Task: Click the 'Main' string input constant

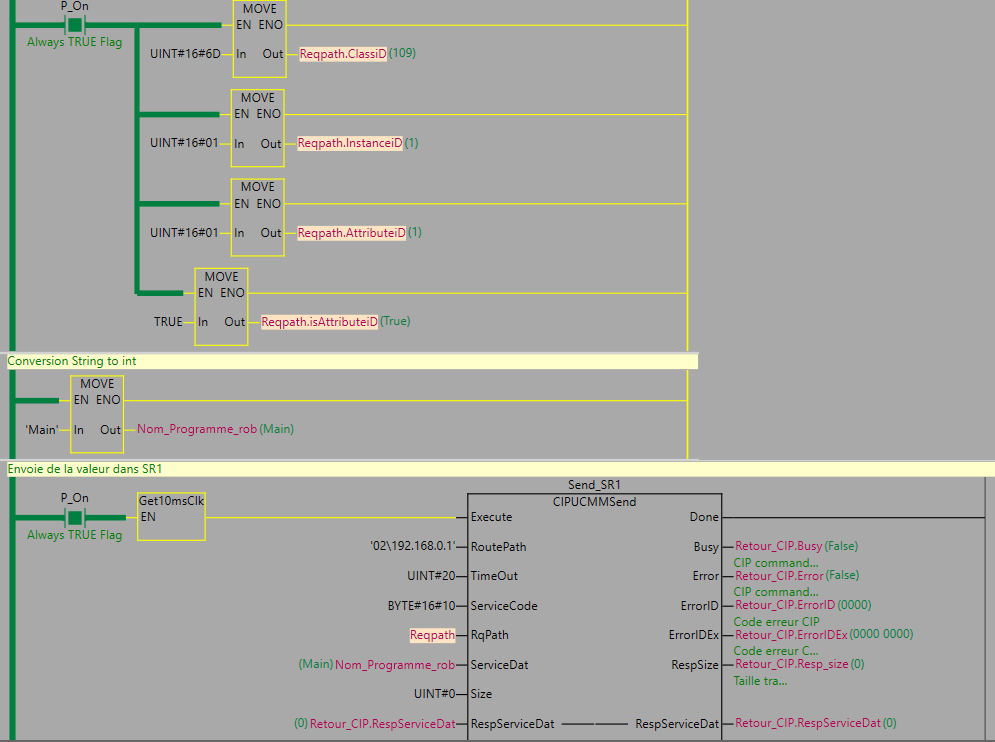Action: [x=42, y=430]
